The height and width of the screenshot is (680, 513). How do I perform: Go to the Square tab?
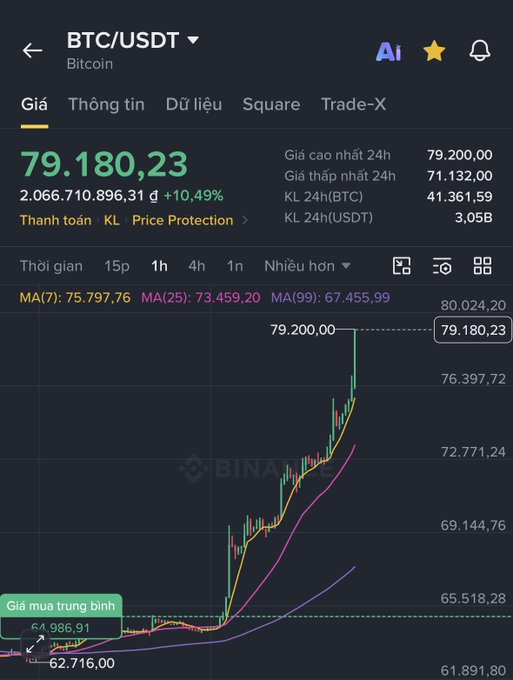point(271,105)
